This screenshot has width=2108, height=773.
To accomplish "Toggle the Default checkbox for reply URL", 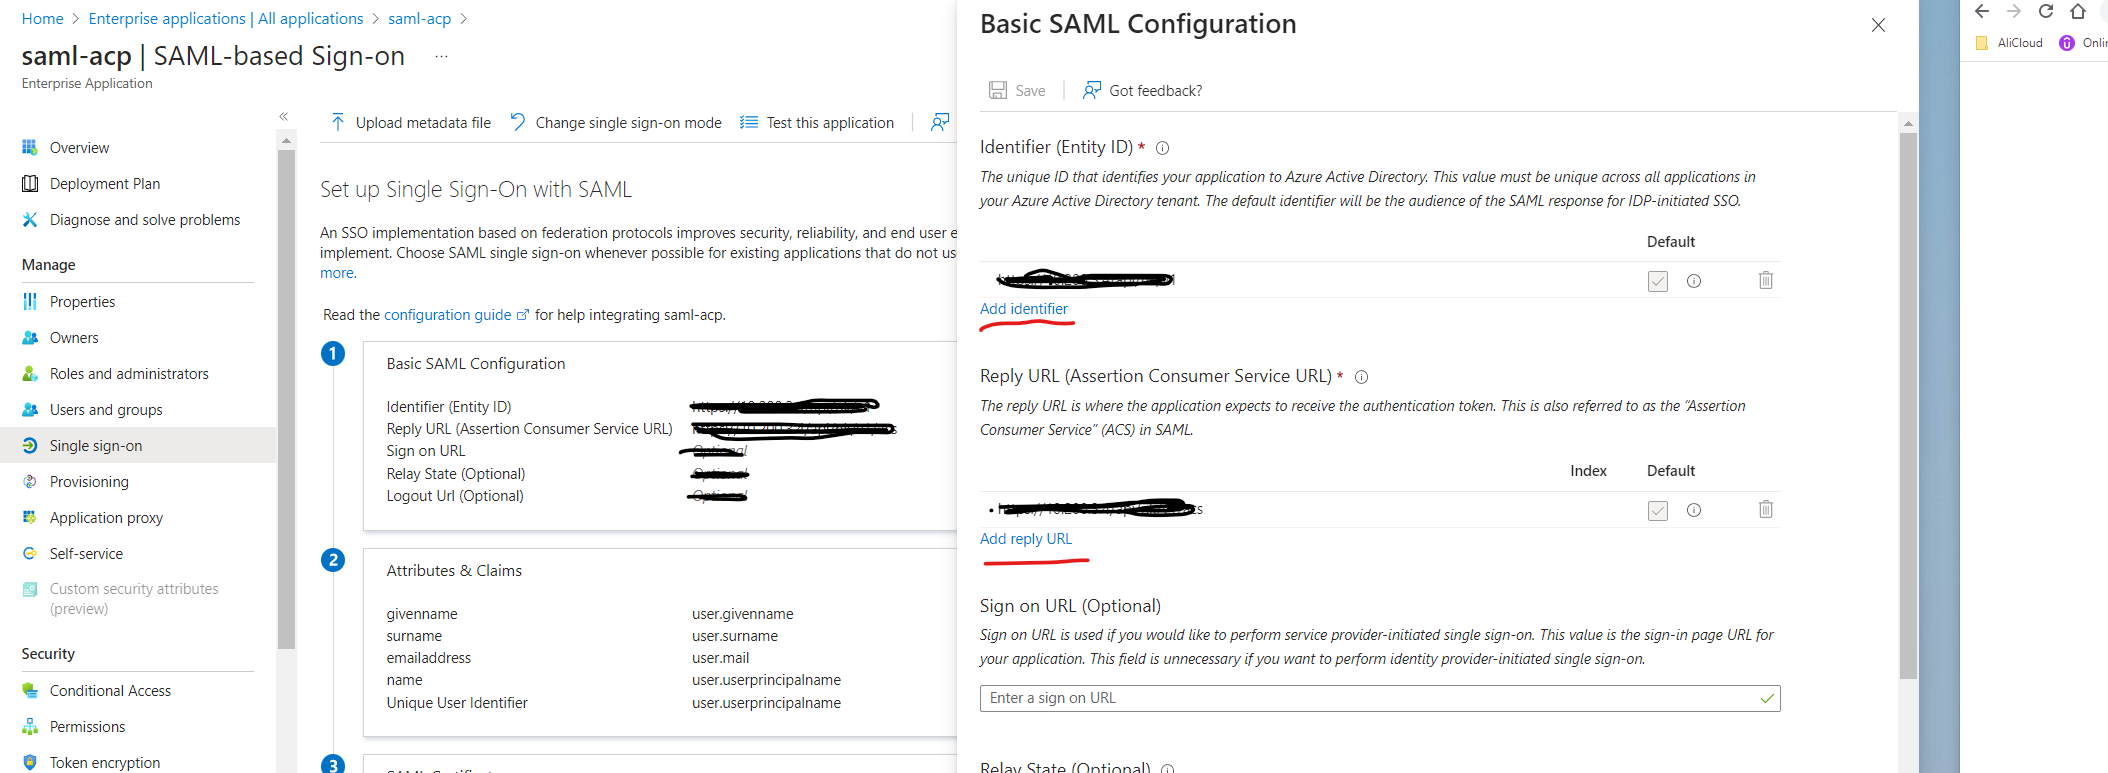I will tap(1657, 510).
